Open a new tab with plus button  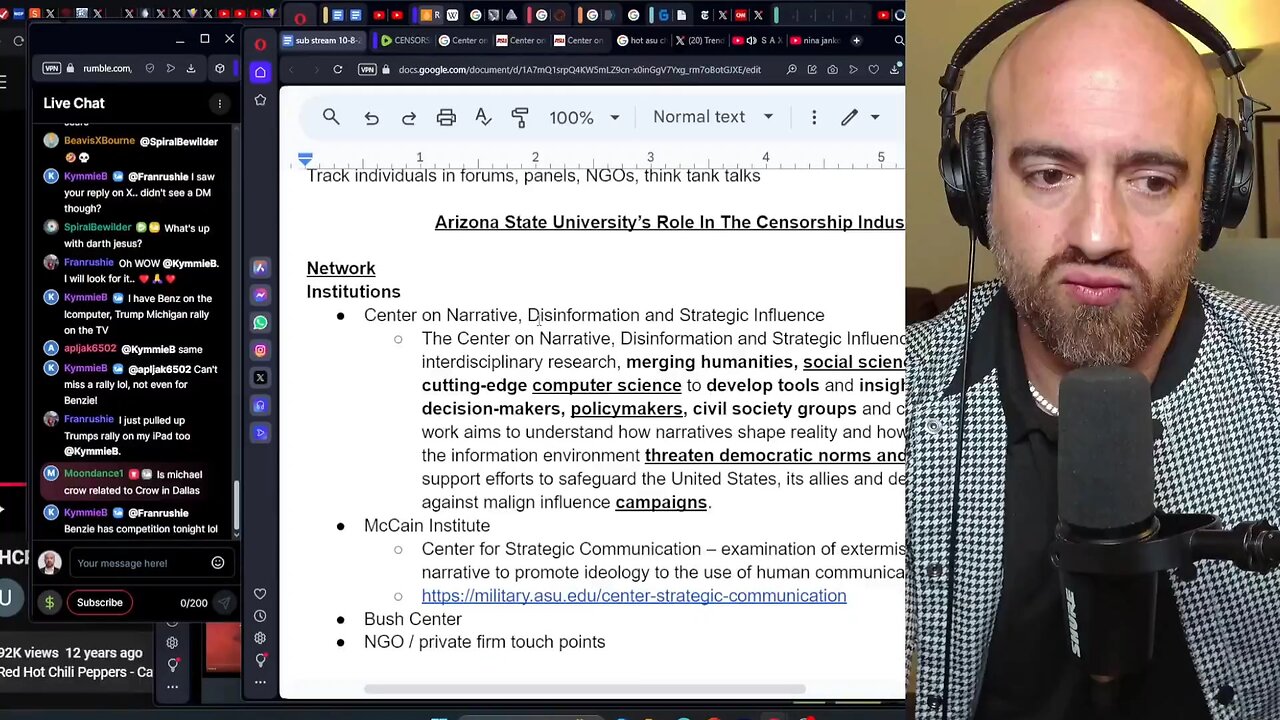(856, 41)
